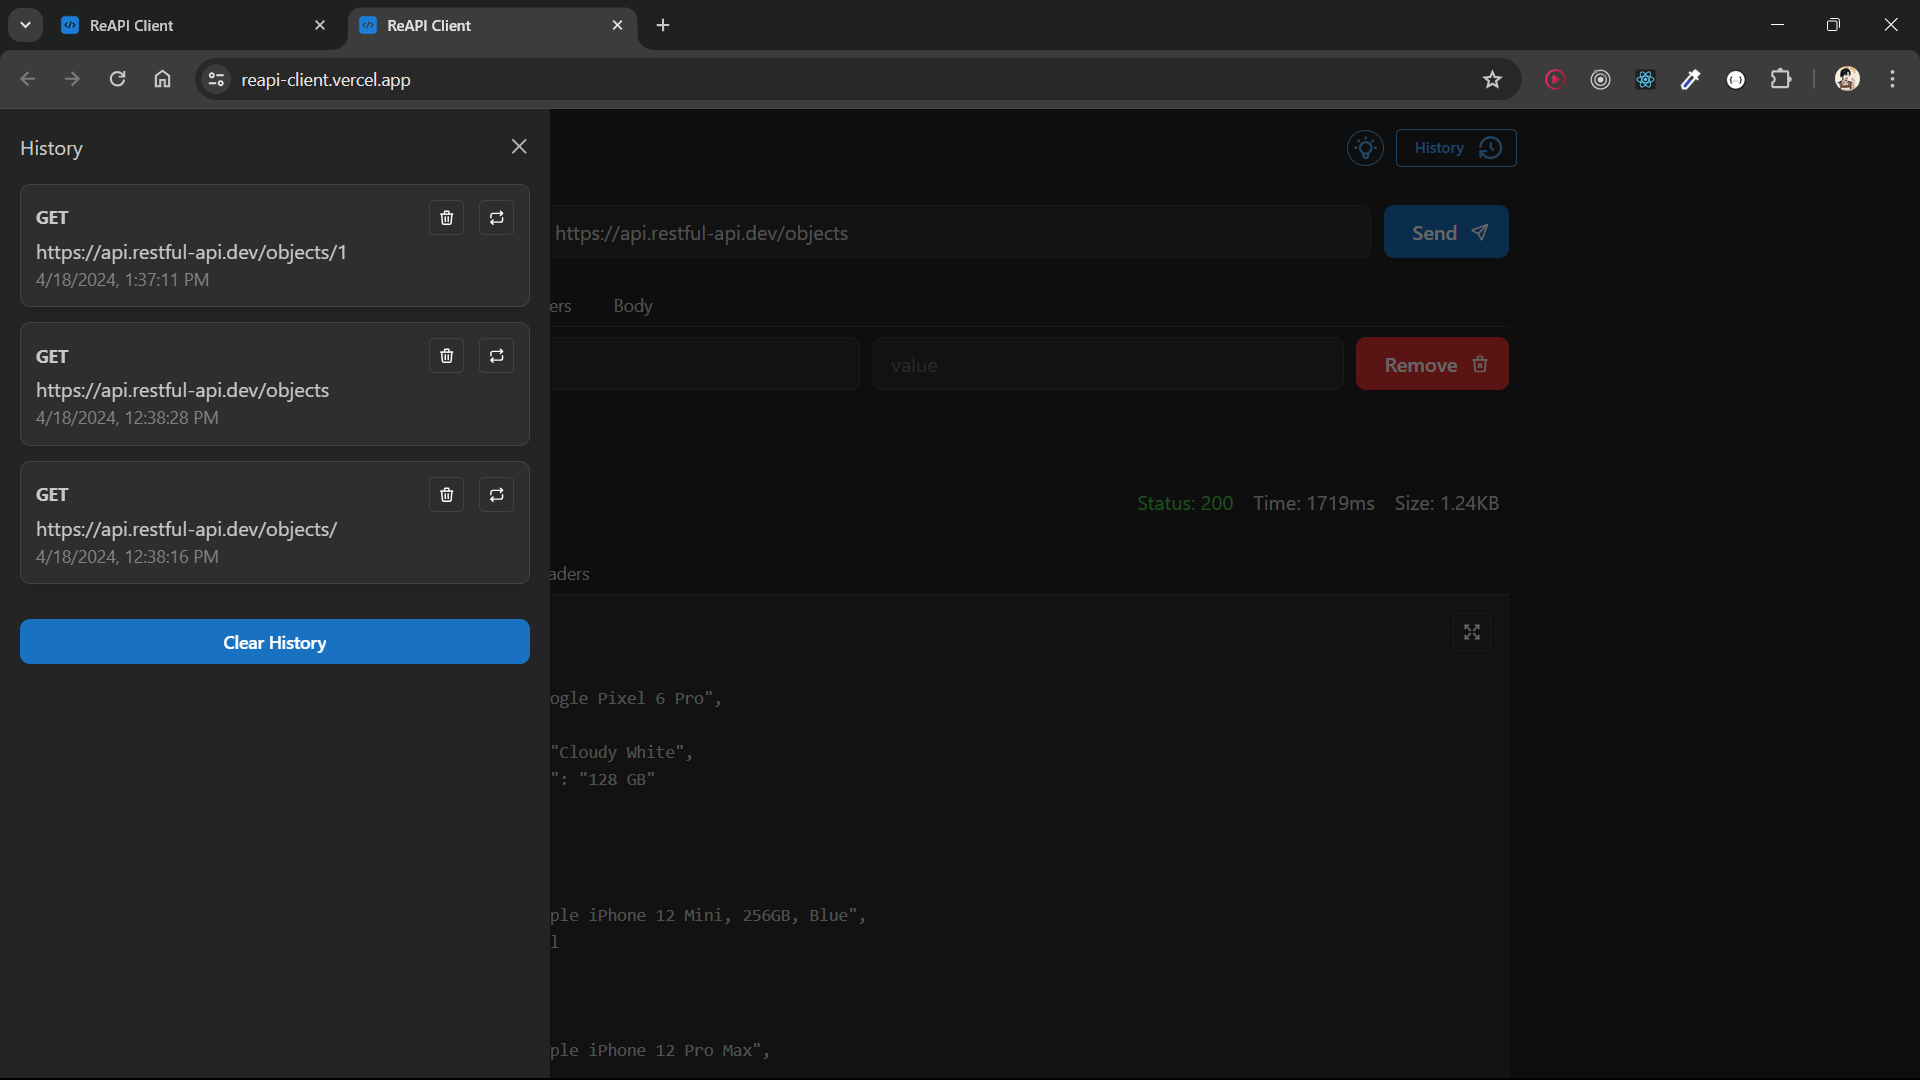Bookmark the page with the star icon

[x=1493, y=79]
